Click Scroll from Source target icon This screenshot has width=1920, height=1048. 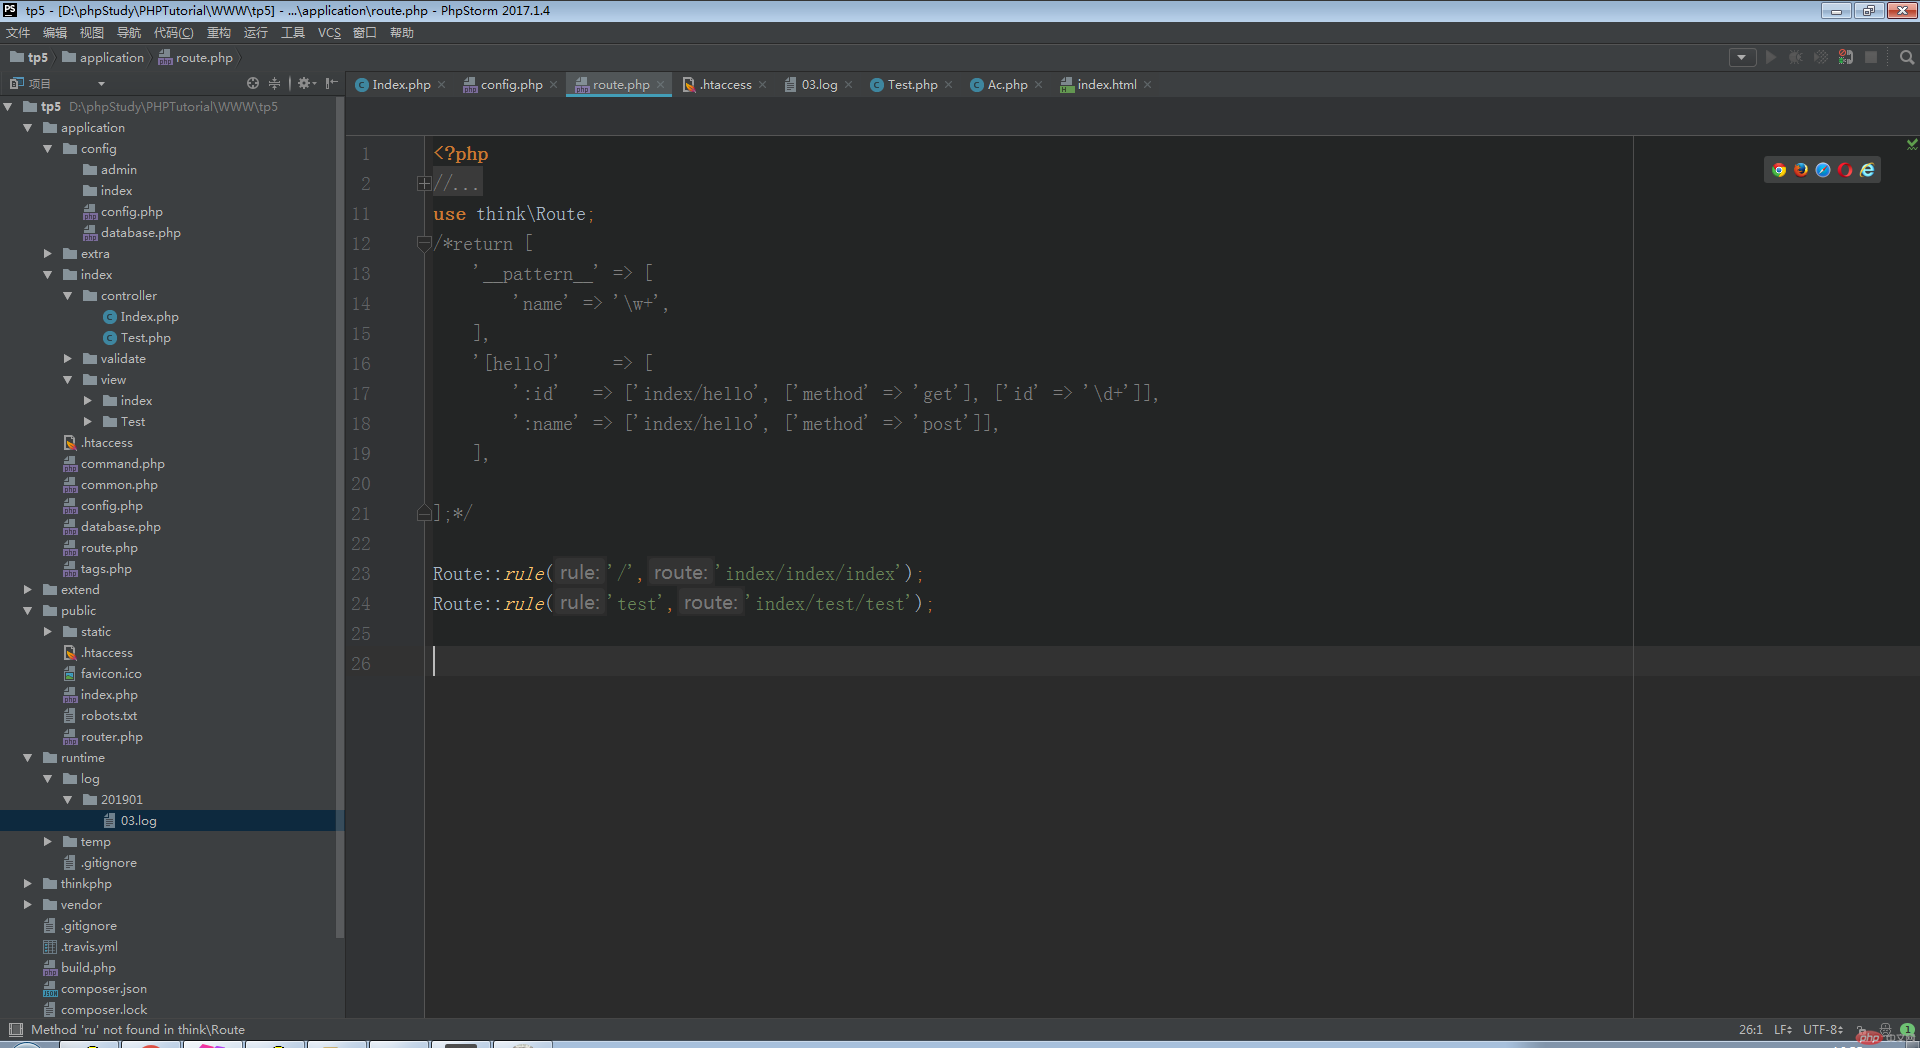point(253,84)
